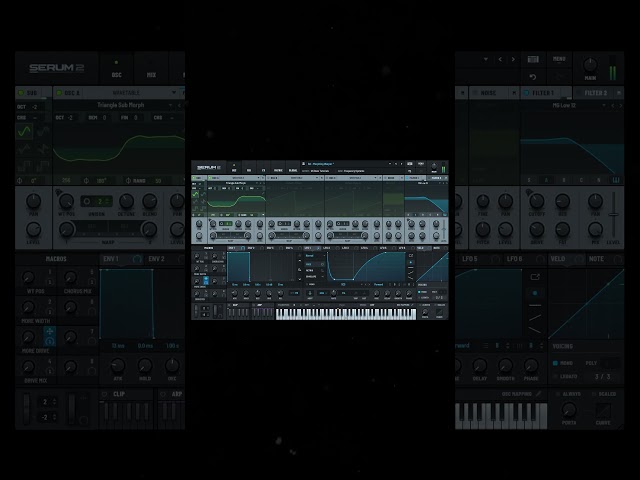Select square sub waveform in center Serum window
Viewport: 640px width, 480px height.
(x=195, y=209)
